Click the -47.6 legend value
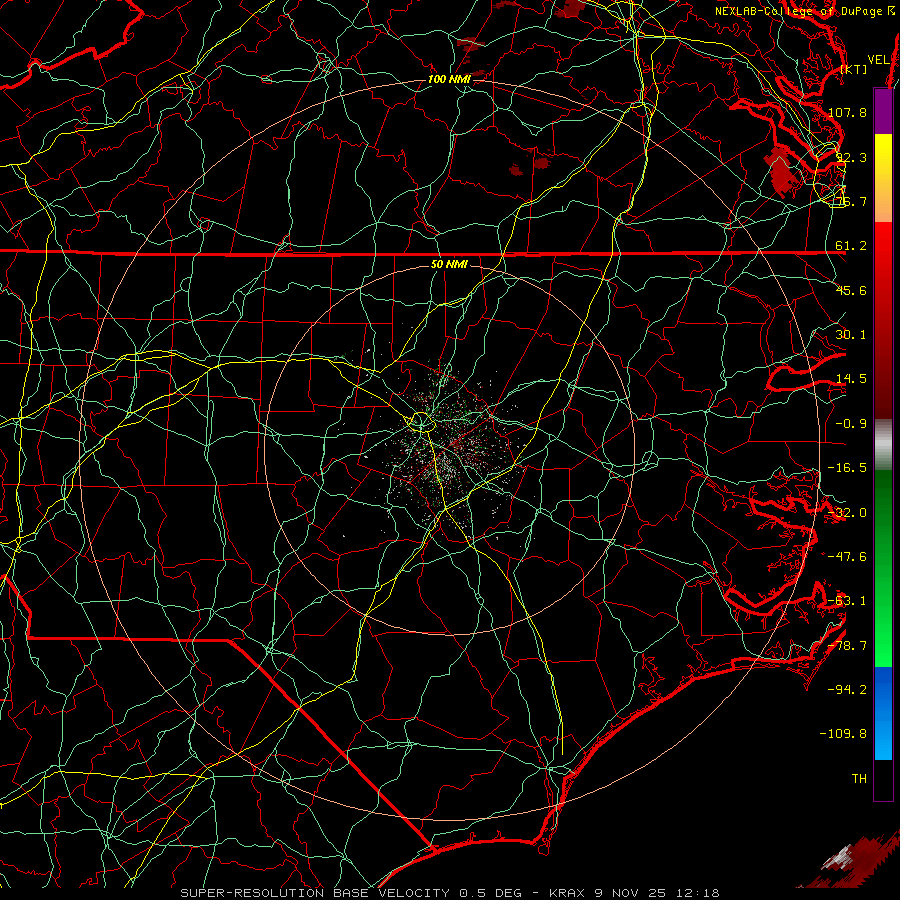The image size is (900, 900). 847,557
